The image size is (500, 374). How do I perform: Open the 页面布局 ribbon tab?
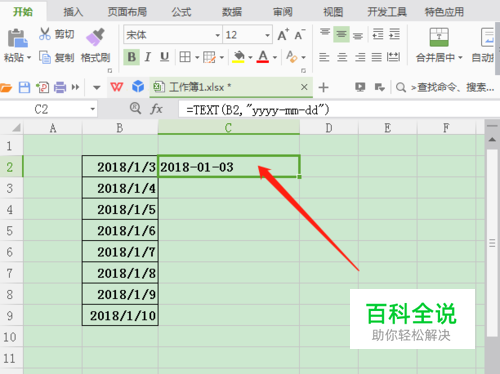coord(127,12)
